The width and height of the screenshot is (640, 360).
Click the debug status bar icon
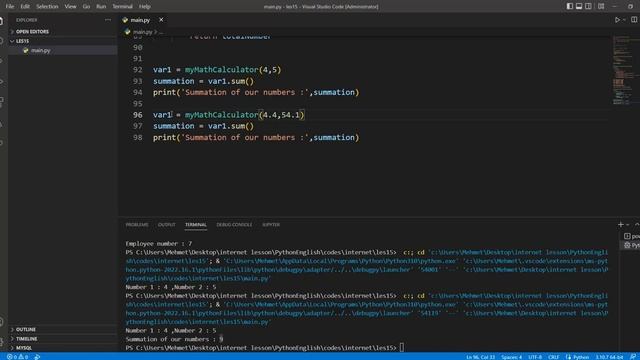pyautogui.click(x=37, y=357)
